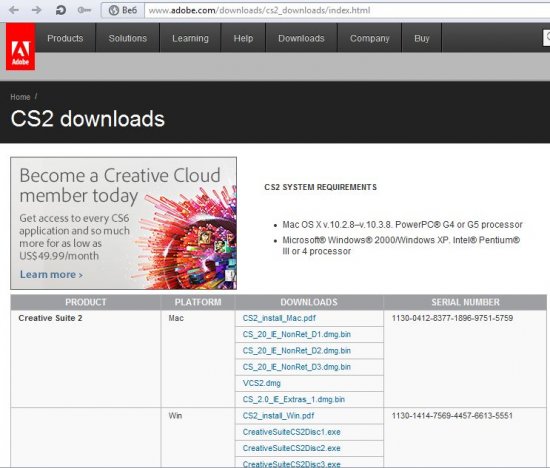Download CreativeSuiteCS2Disc1.exe
The height and width of the screenshot is (468, 550).
coord(291,432)
